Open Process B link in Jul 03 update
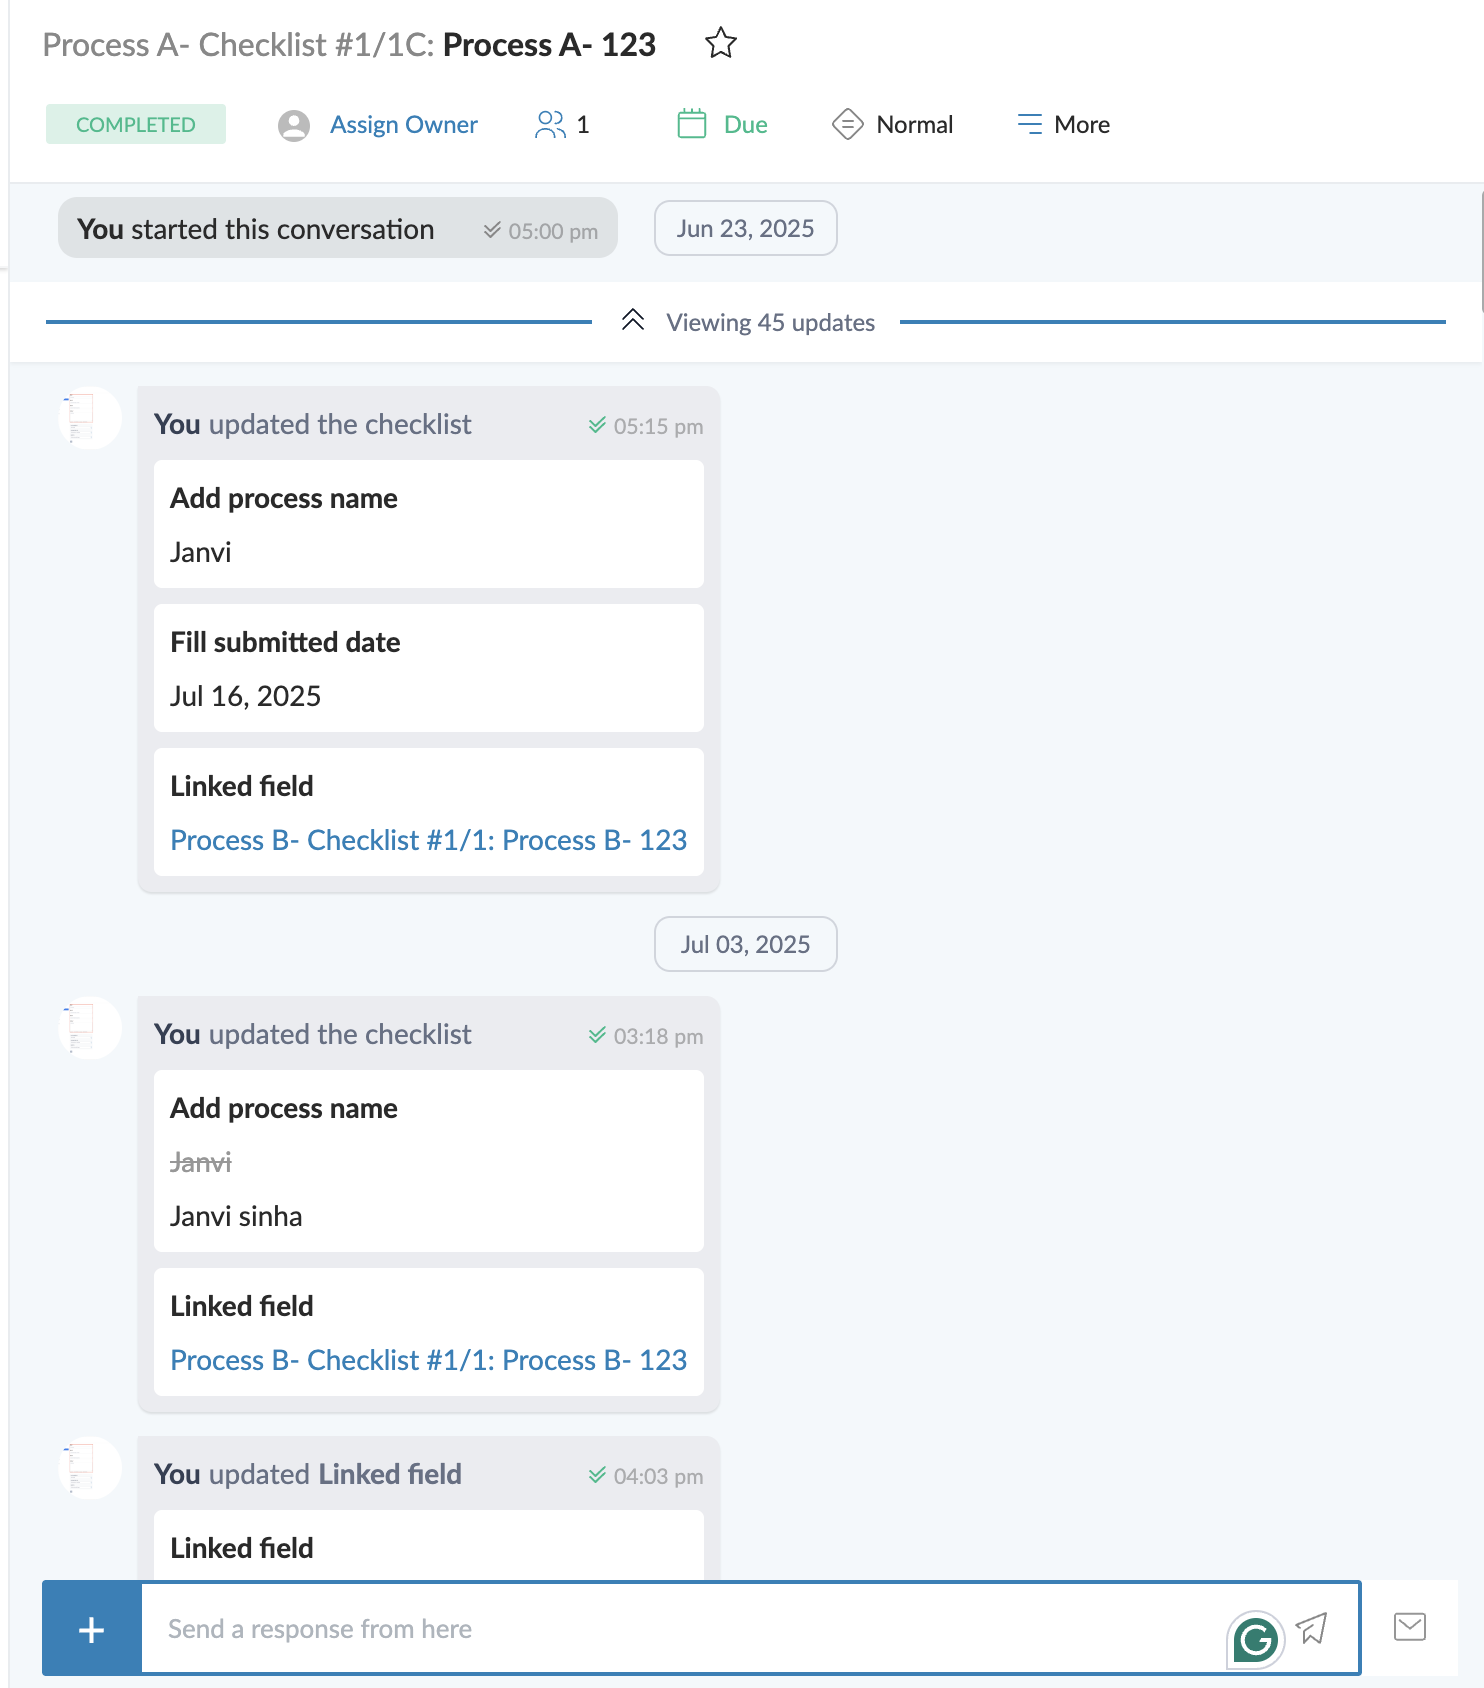The image size is (1484, 1688). (428, 1360)
